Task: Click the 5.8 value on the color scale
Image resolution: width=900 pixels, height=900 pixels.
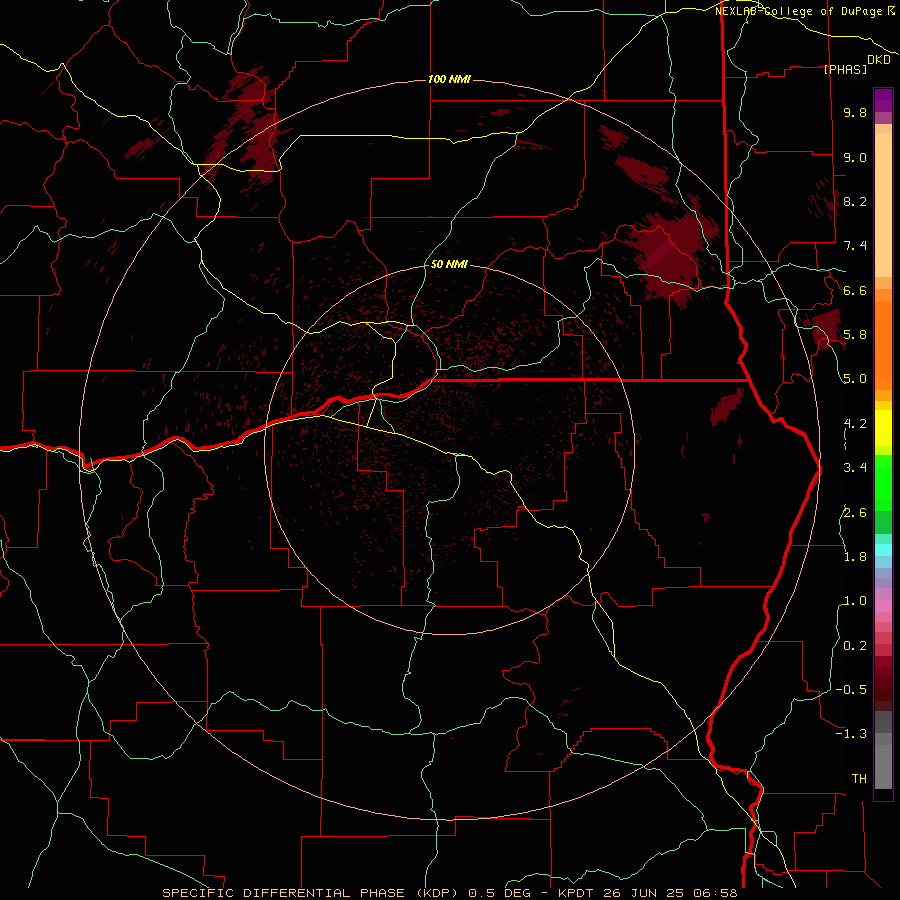Action: pyautogui.click(x=855, y=335)
